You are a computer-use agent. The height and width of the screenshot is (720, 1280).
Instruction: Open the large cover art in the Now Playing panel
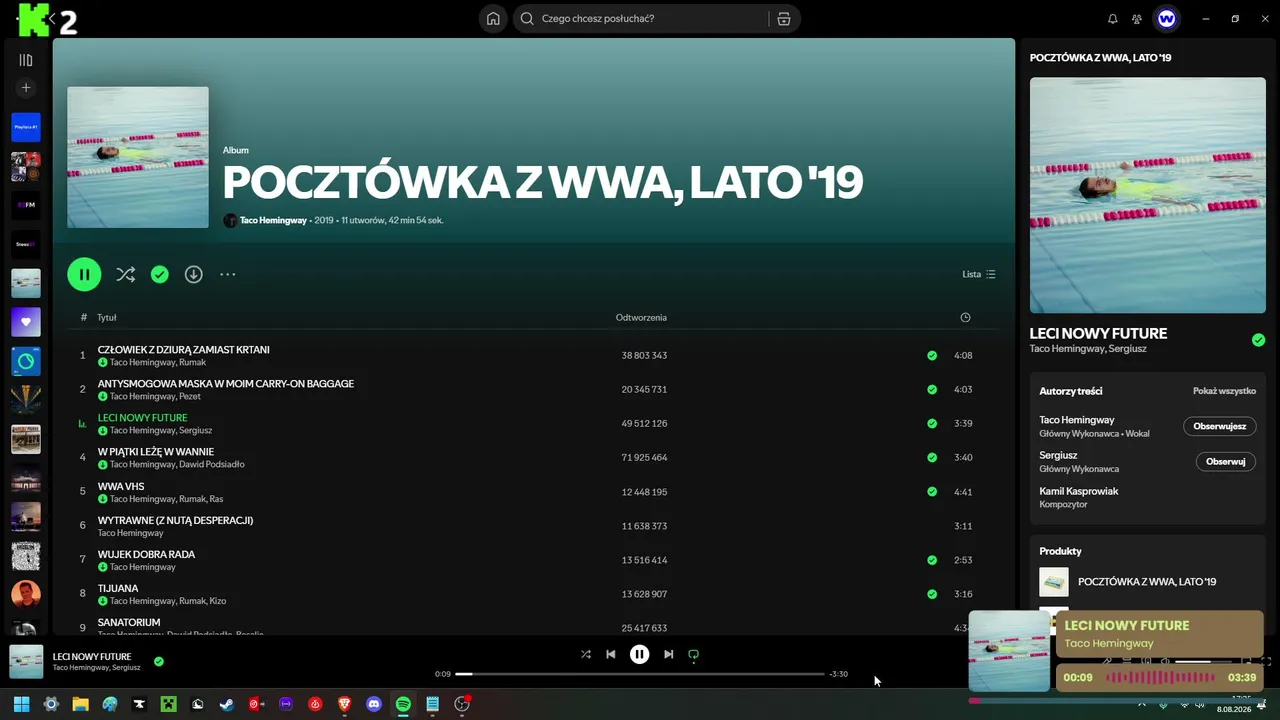tap(1147, 195)
